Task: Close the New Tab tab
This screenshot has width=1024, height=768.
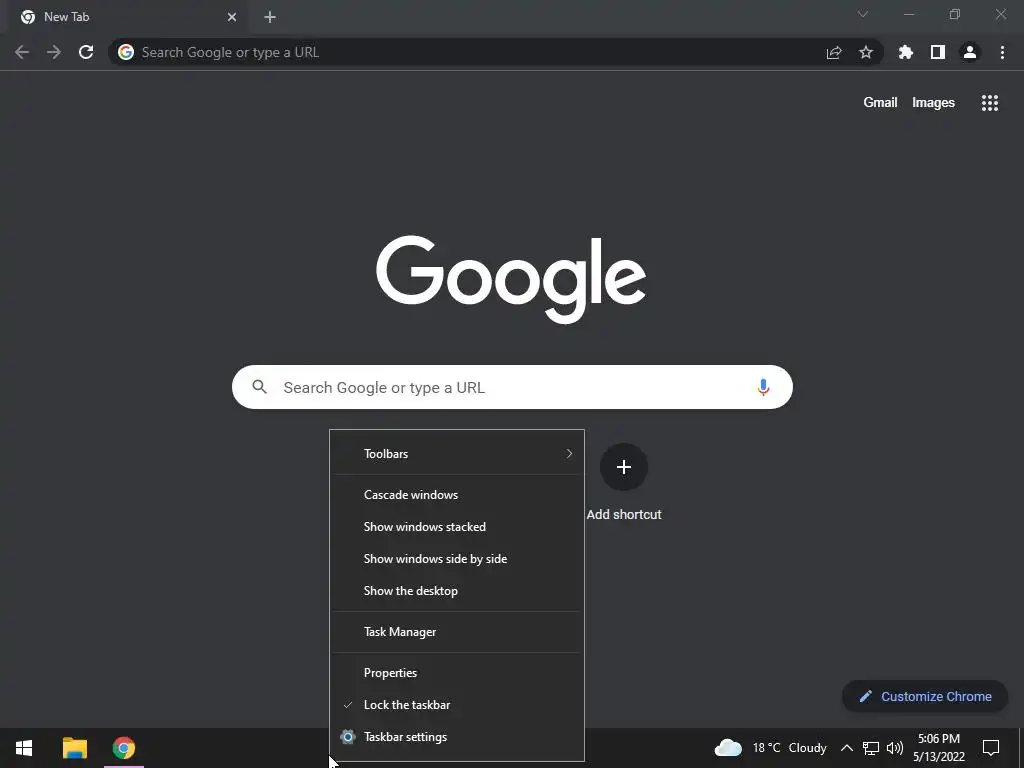Action: pyautogui.click(x=232, y=17)
